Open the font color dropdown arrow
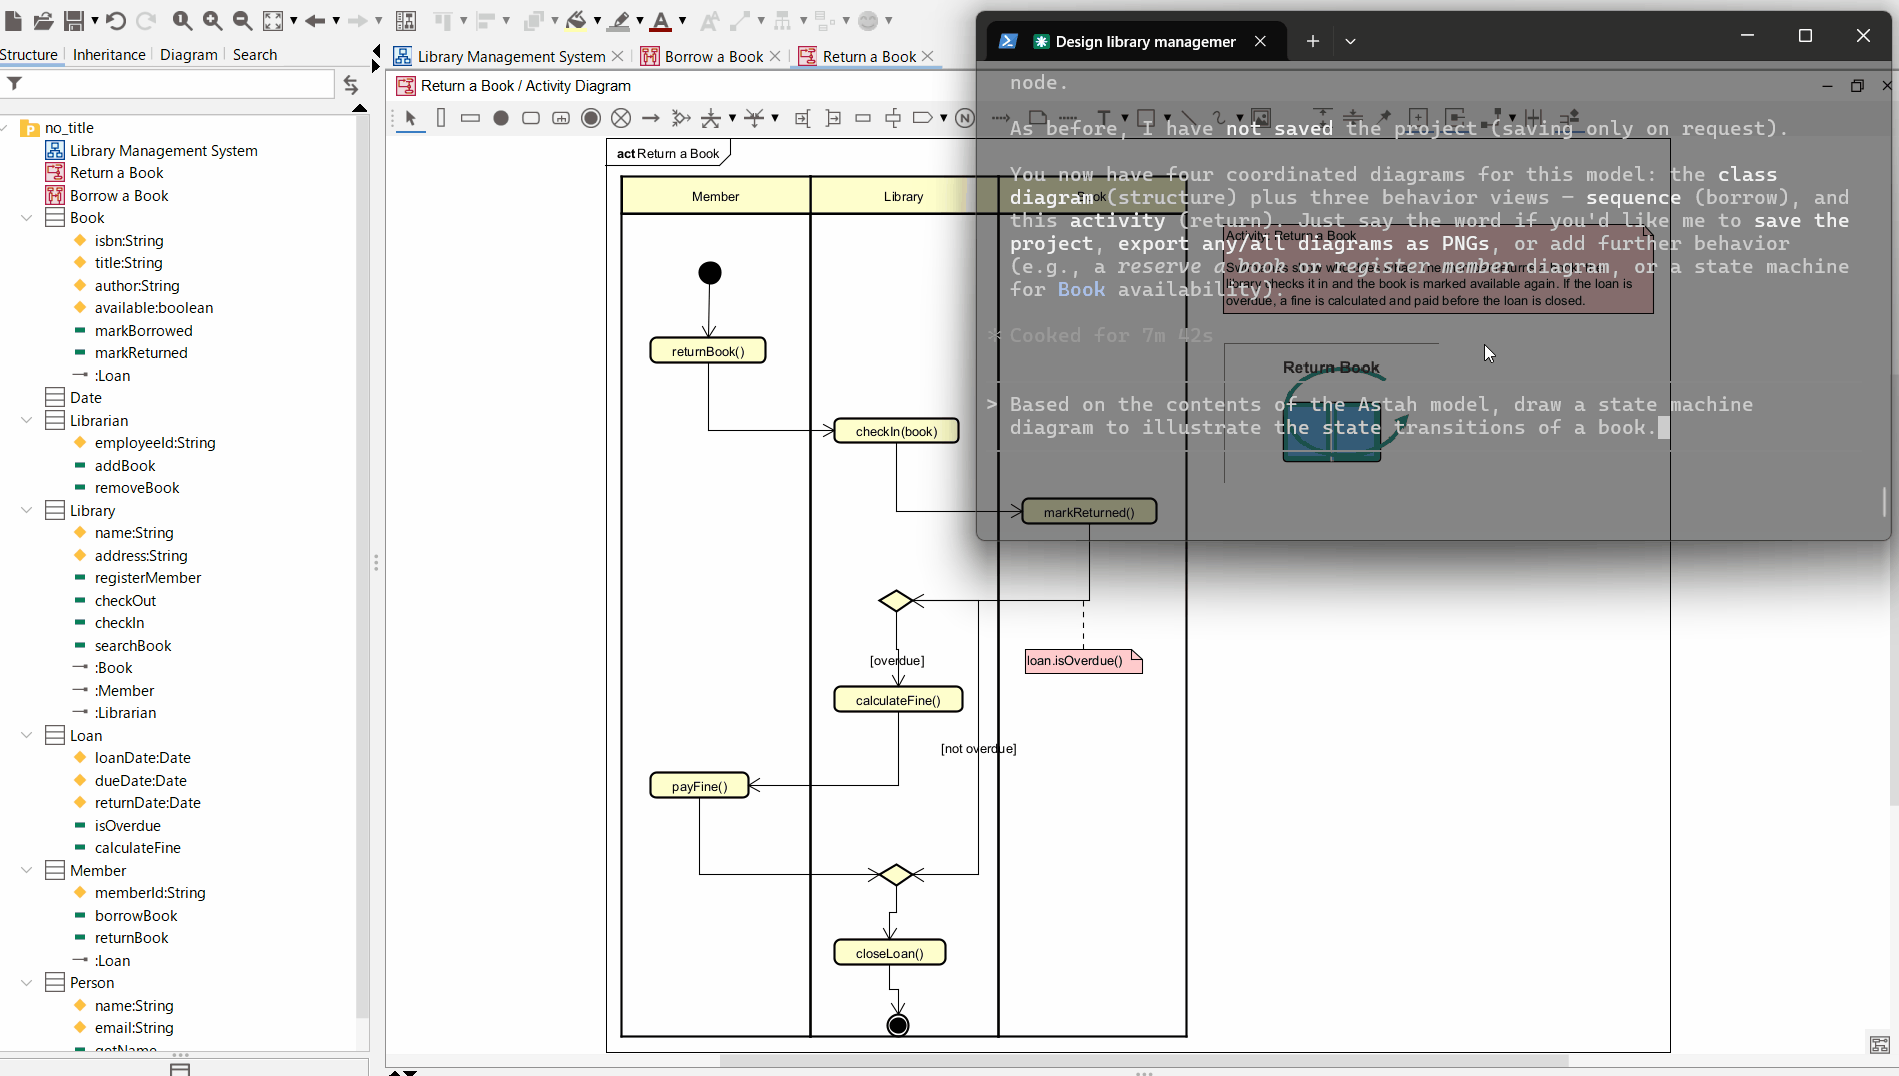This screenshot has height=1076, width=1899. pyautogui.click(x=682, y=20)
